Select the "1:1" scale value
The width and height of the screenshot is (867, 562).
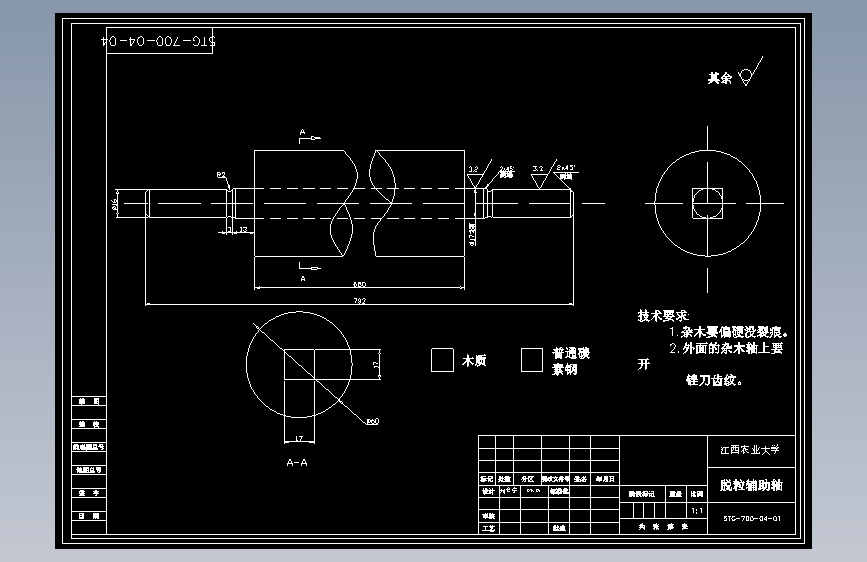click(697, 511)
